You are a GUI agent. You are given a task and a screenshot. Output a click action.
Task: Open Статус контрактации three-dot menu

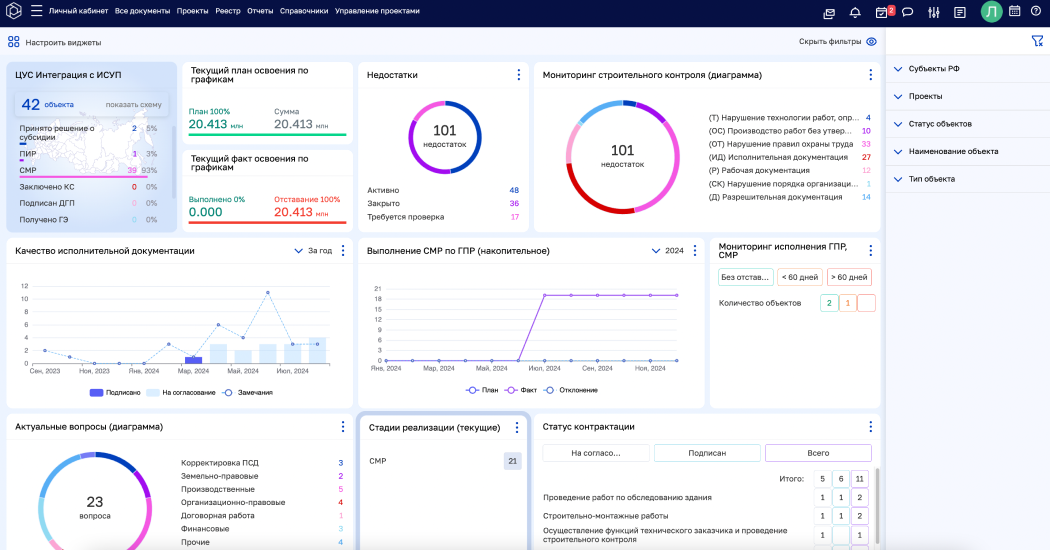pyautogui.click(x=871, y=427)
